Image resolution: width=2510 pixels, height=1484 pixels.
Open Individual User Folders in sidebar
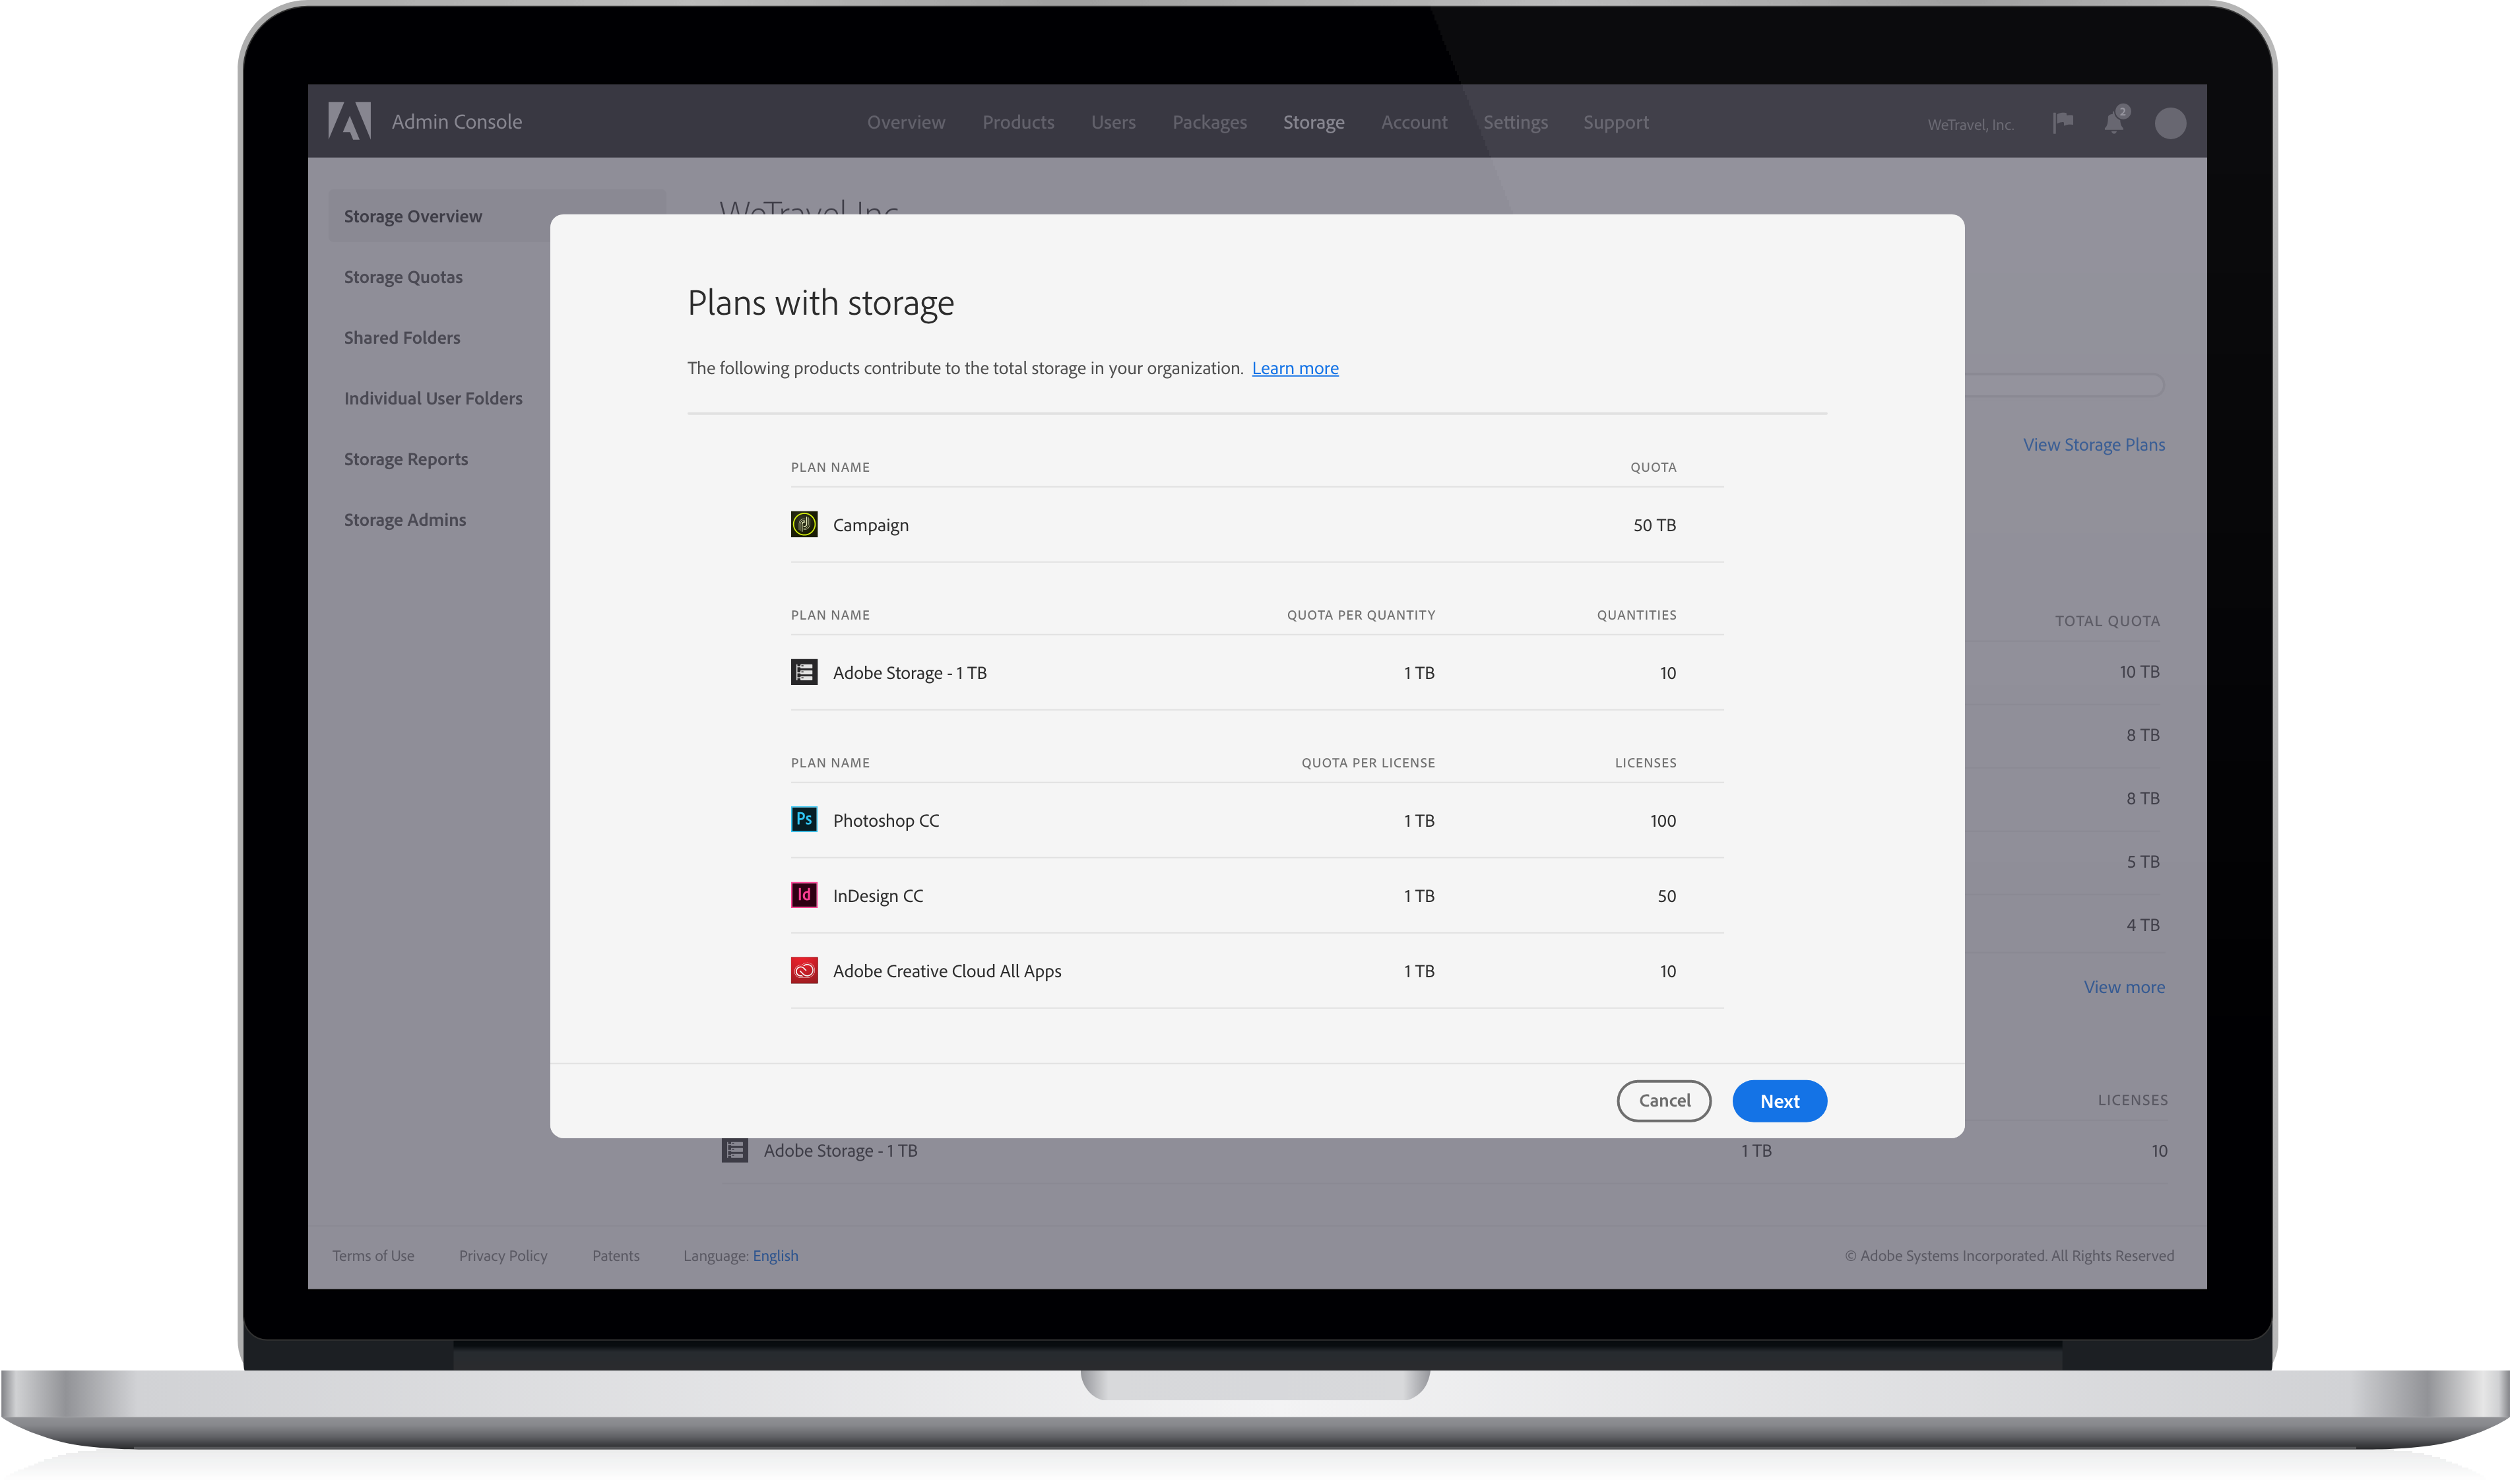[x=433, y=398]
